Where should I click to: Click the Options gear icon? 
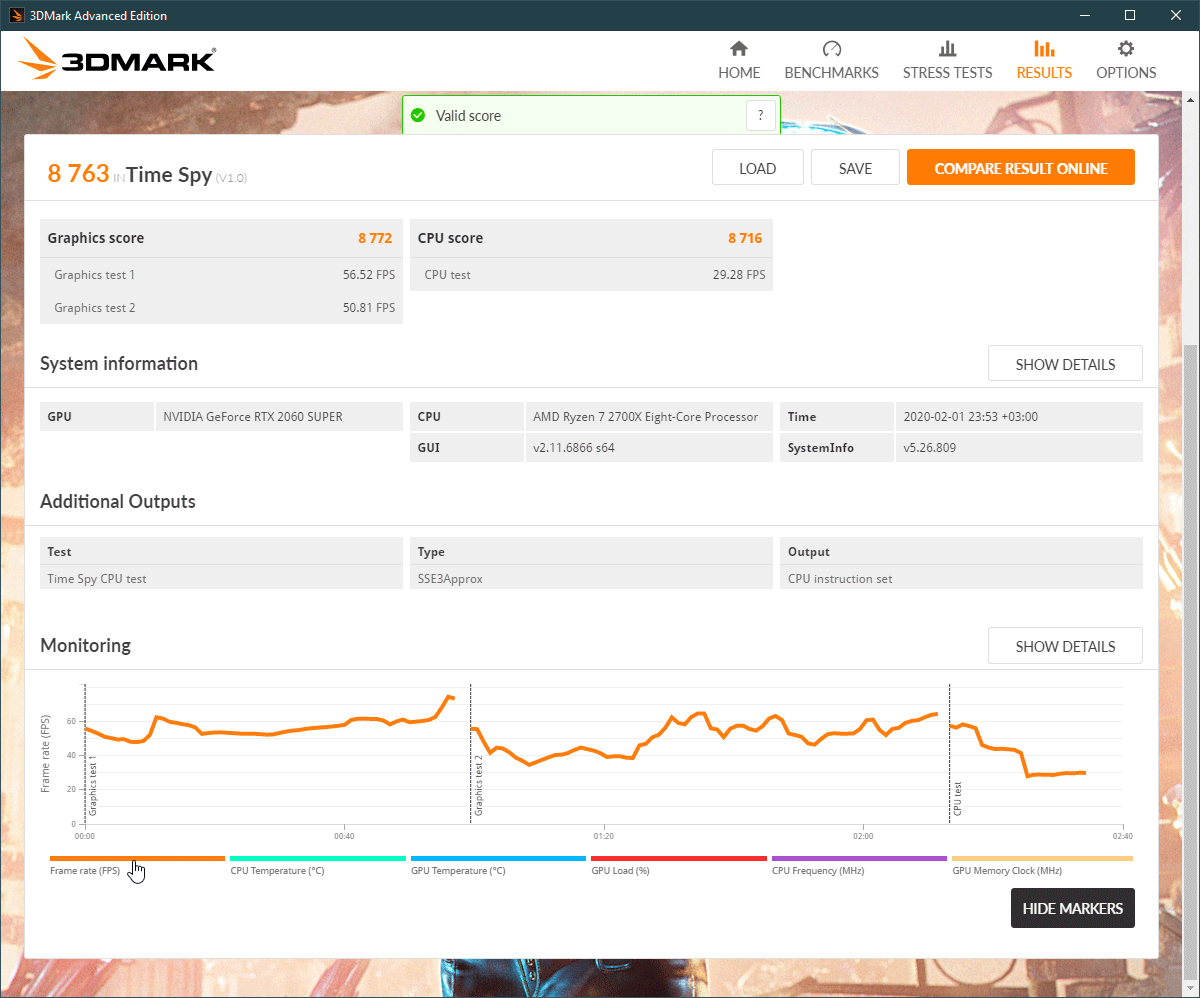tap(1126, 49)
